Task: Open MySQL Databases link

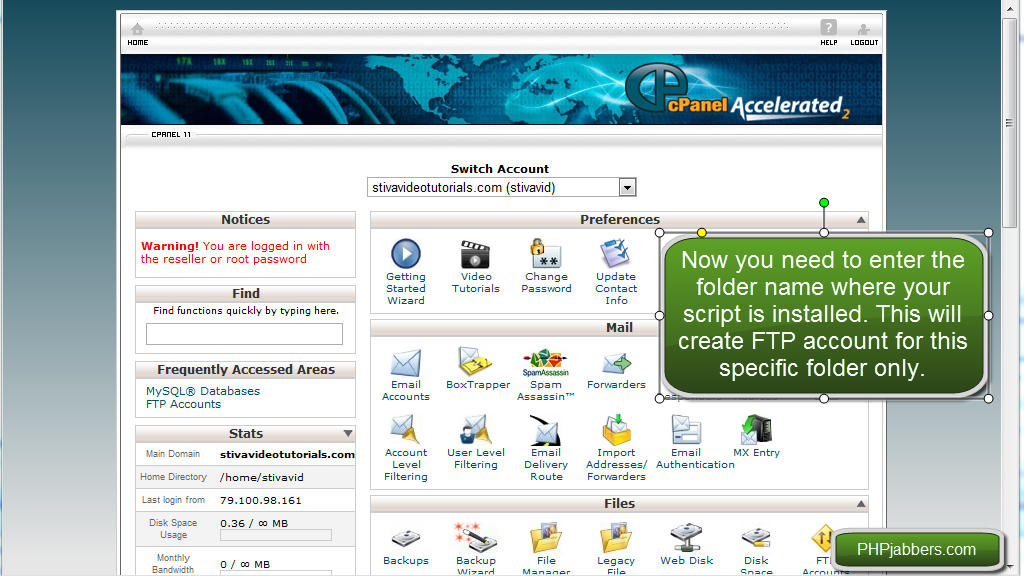Action: point(202,391)
